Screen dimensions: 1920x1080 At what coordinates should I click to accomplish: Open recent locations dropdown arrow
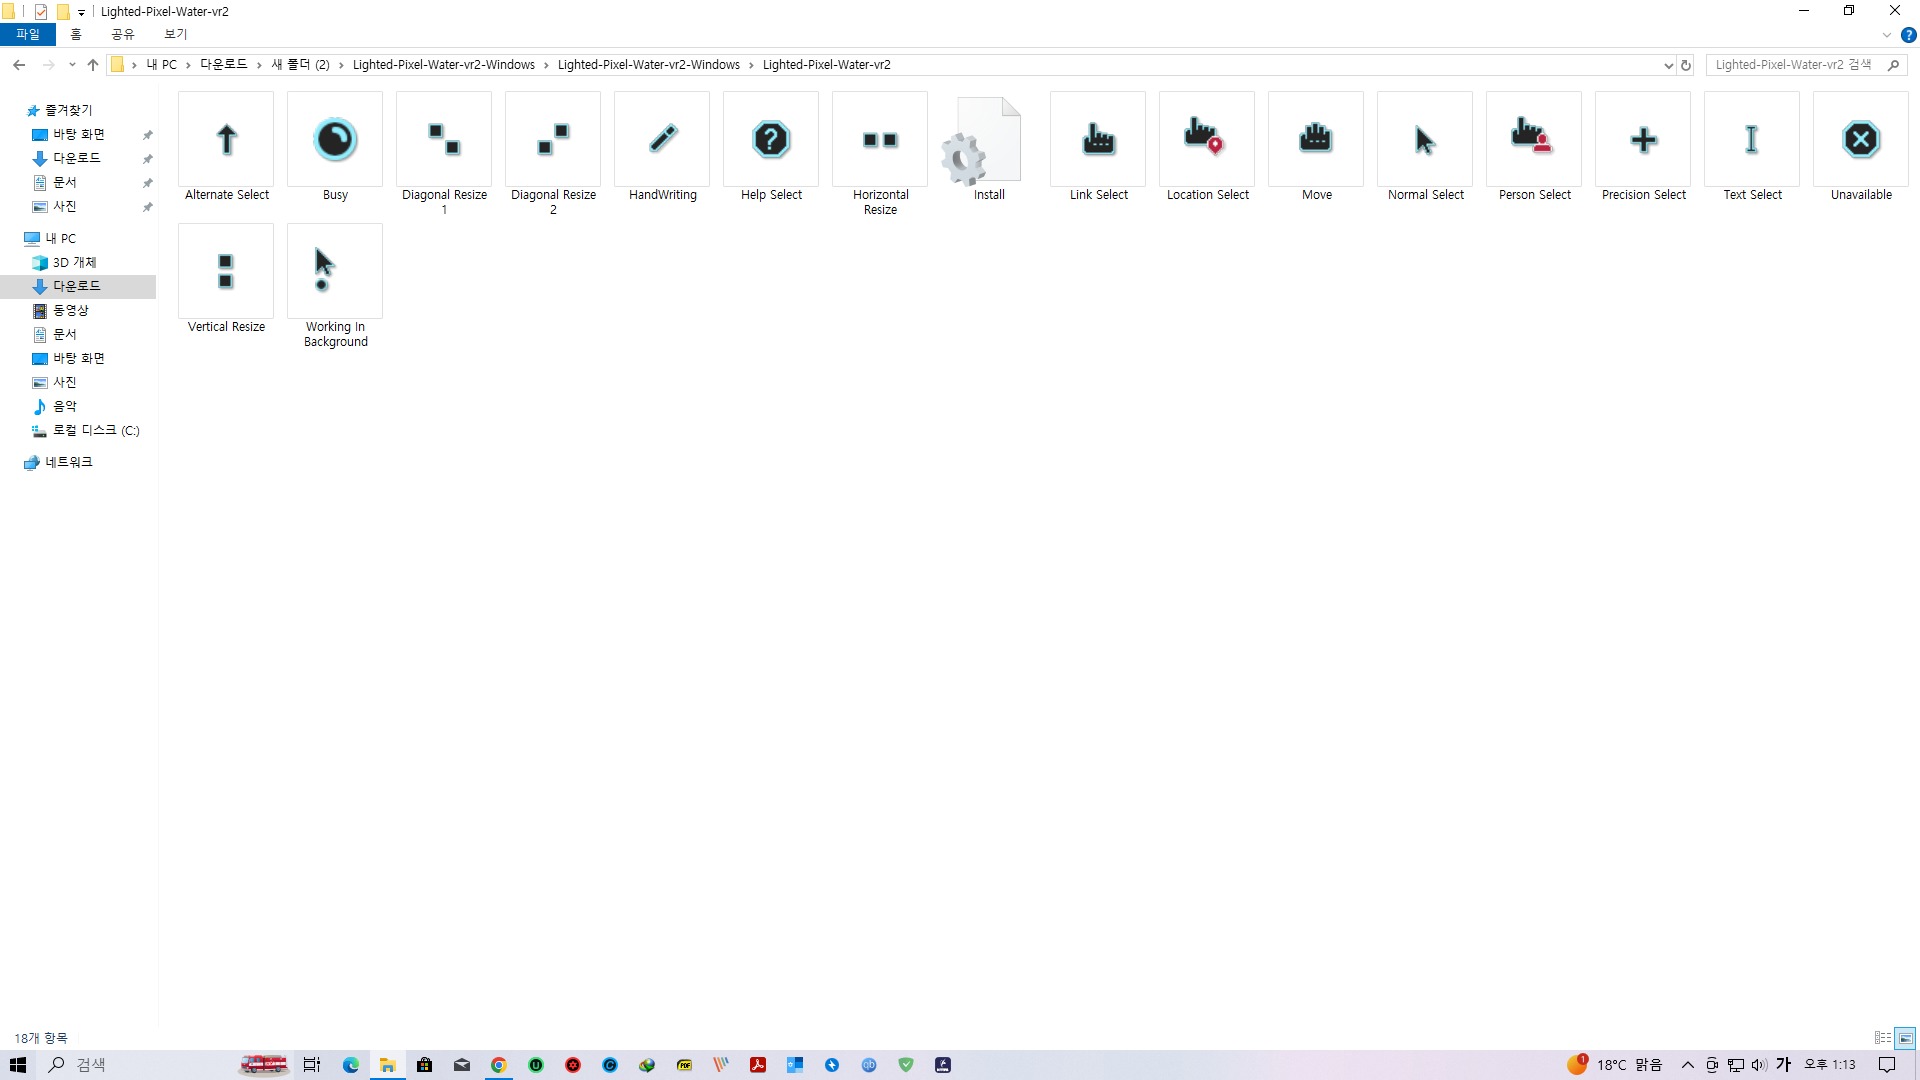(72, 65)
